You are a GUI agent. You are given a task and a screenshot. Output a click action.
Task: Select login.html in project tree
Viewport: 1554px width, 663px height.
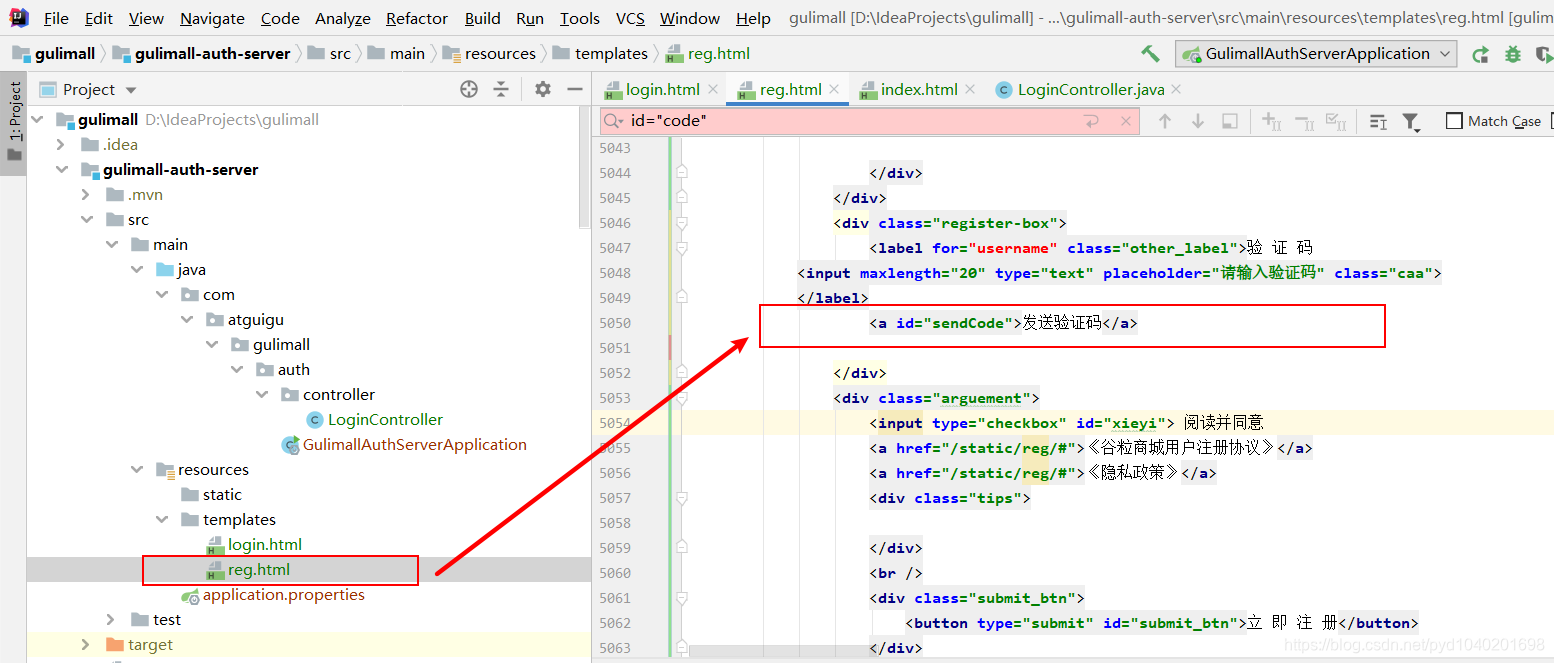[x=264, y=545]
